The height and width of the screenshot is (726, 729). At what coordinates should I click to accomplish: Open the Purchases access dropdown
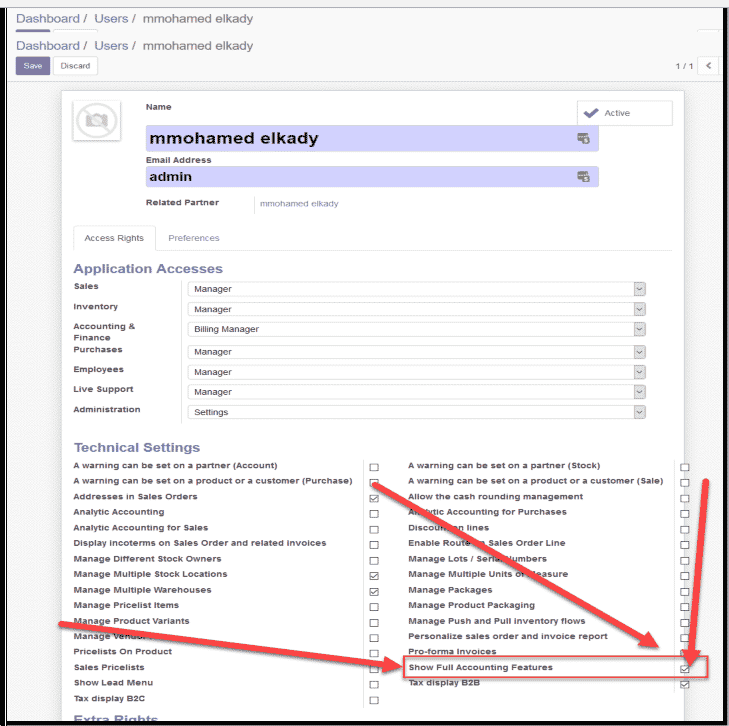(x=416, y=352)
